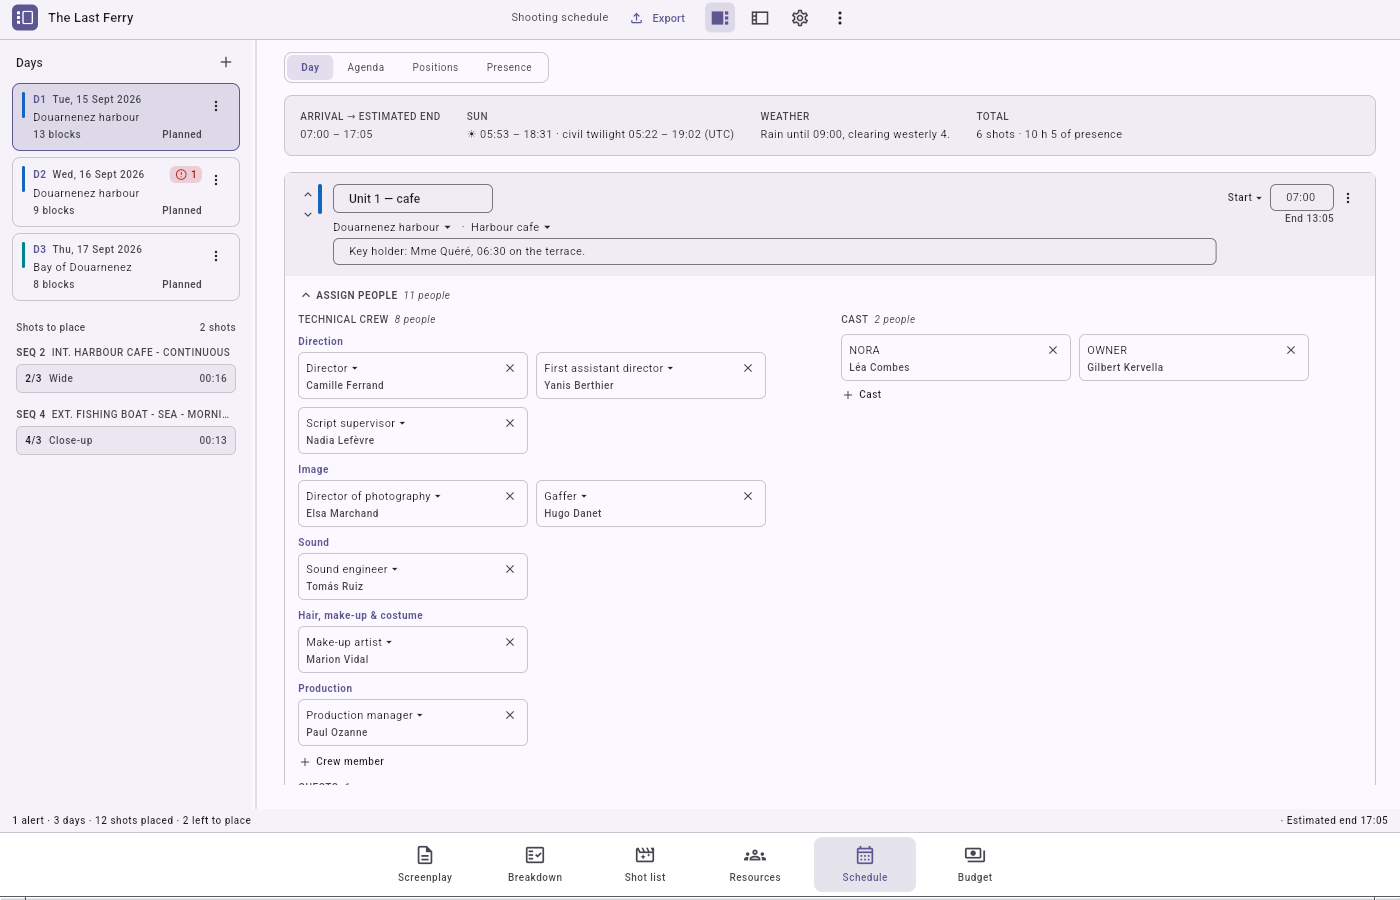The height and width of the screenshot is (900, 1400).
Task: Open the Start time mode dropdown
Action: (1244, 198)
